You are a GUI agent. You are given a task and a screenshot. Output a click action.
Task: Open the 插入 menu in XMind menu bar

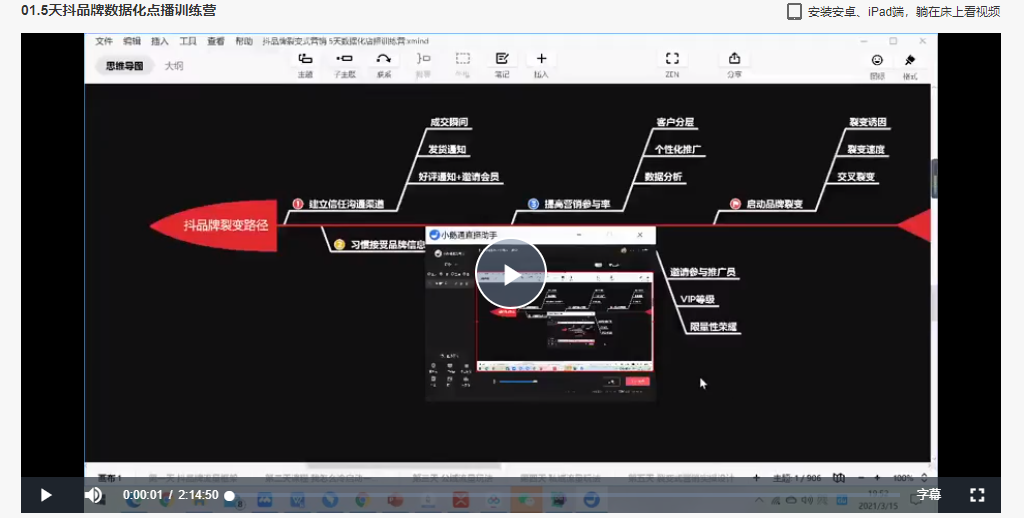(x=160, y=41)
